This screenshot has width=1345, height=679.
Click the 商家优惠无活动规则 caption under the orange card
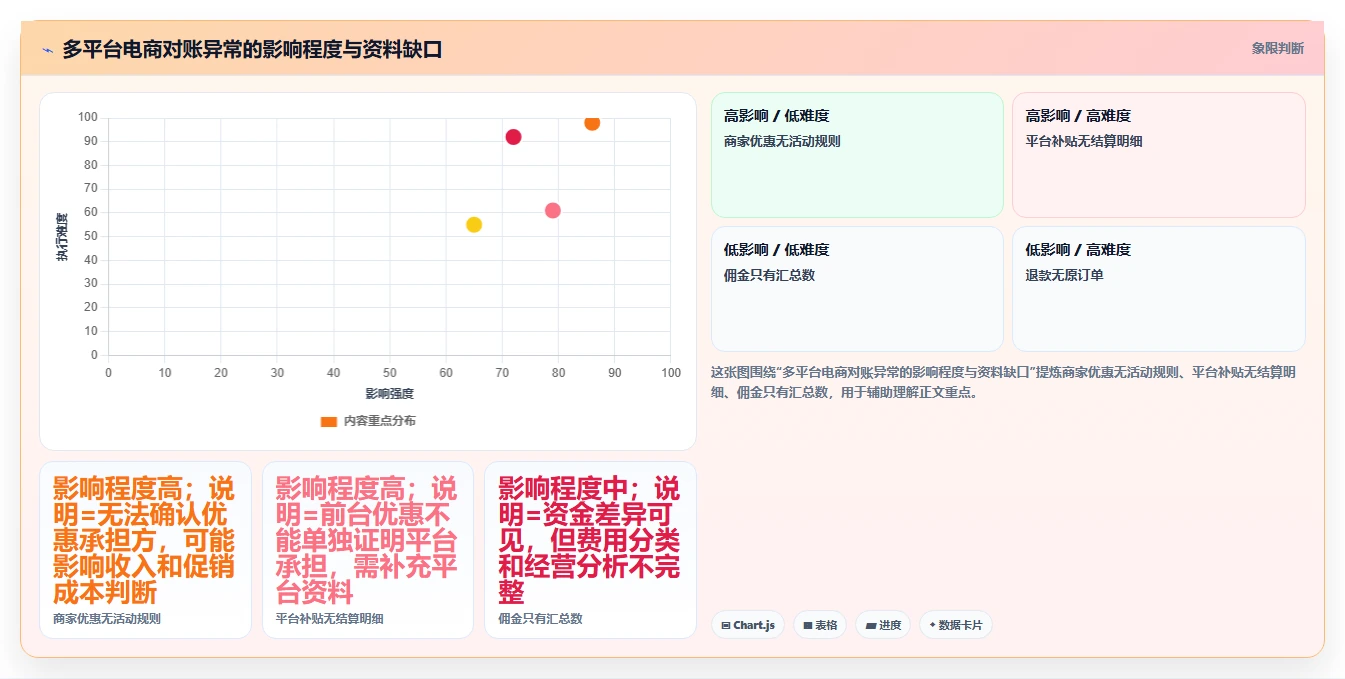pos(107,619)
